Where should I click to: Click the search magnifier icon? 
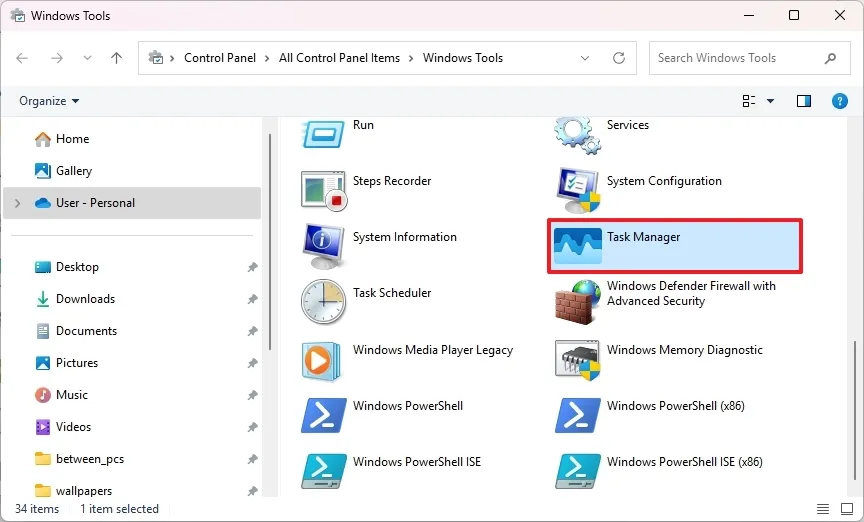point(830,58)
